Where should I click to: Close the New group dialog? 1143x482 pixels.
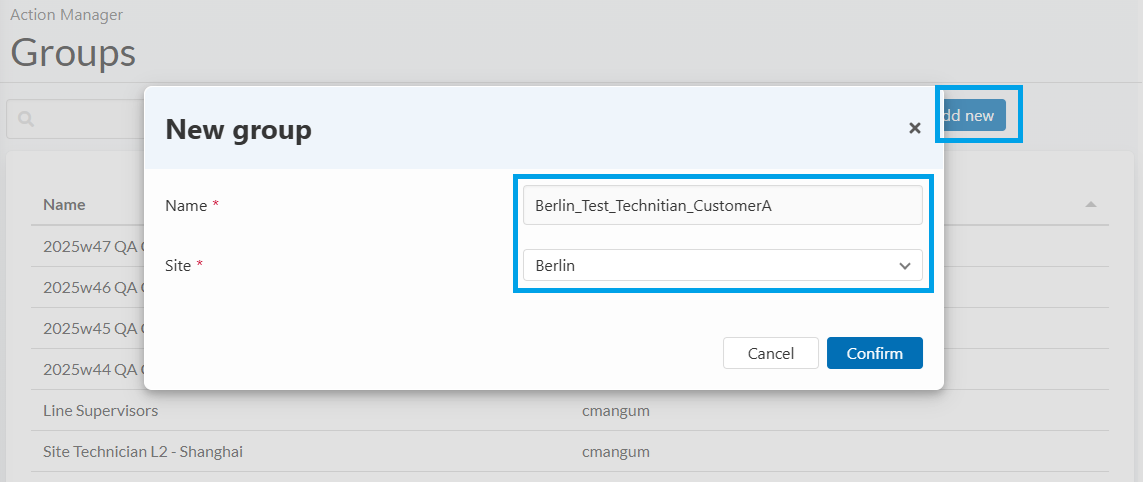(x=914, y=128)
